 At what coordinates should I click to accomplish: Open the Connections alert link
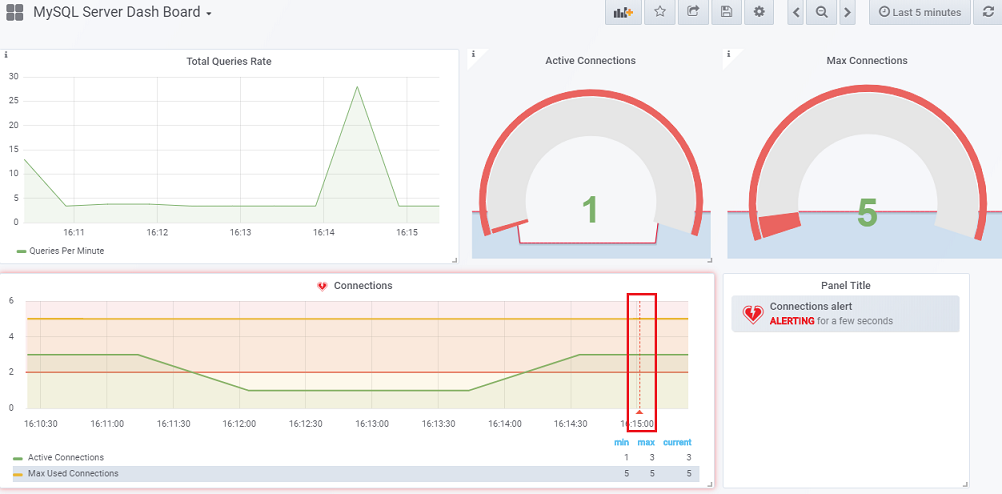(x=810, y=306)
